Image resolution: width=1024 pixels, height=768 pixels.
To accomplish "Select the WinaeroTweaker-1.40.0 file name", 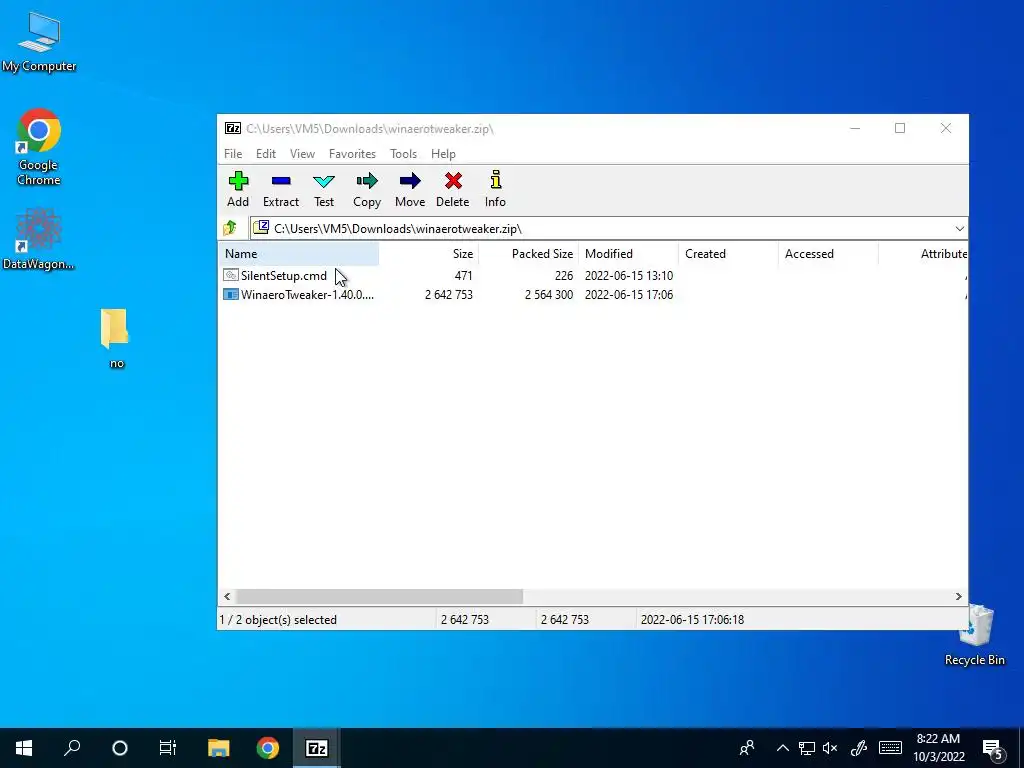I will point(307,295).
